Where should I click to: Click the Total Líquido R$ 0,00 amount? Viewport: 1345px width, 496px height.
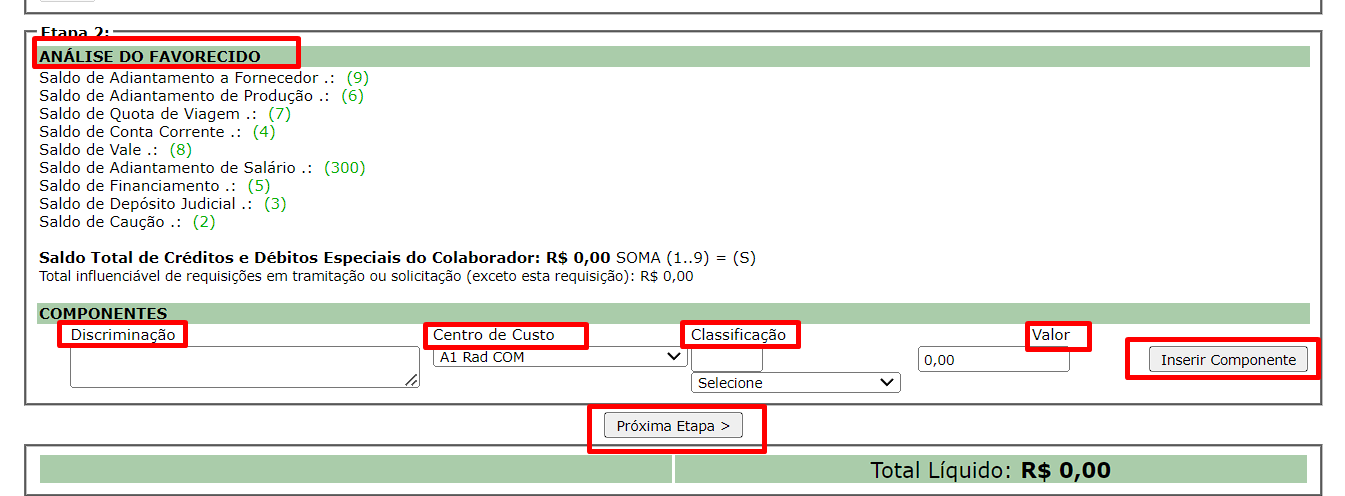pyautogui.click(x=1065, y=471)
